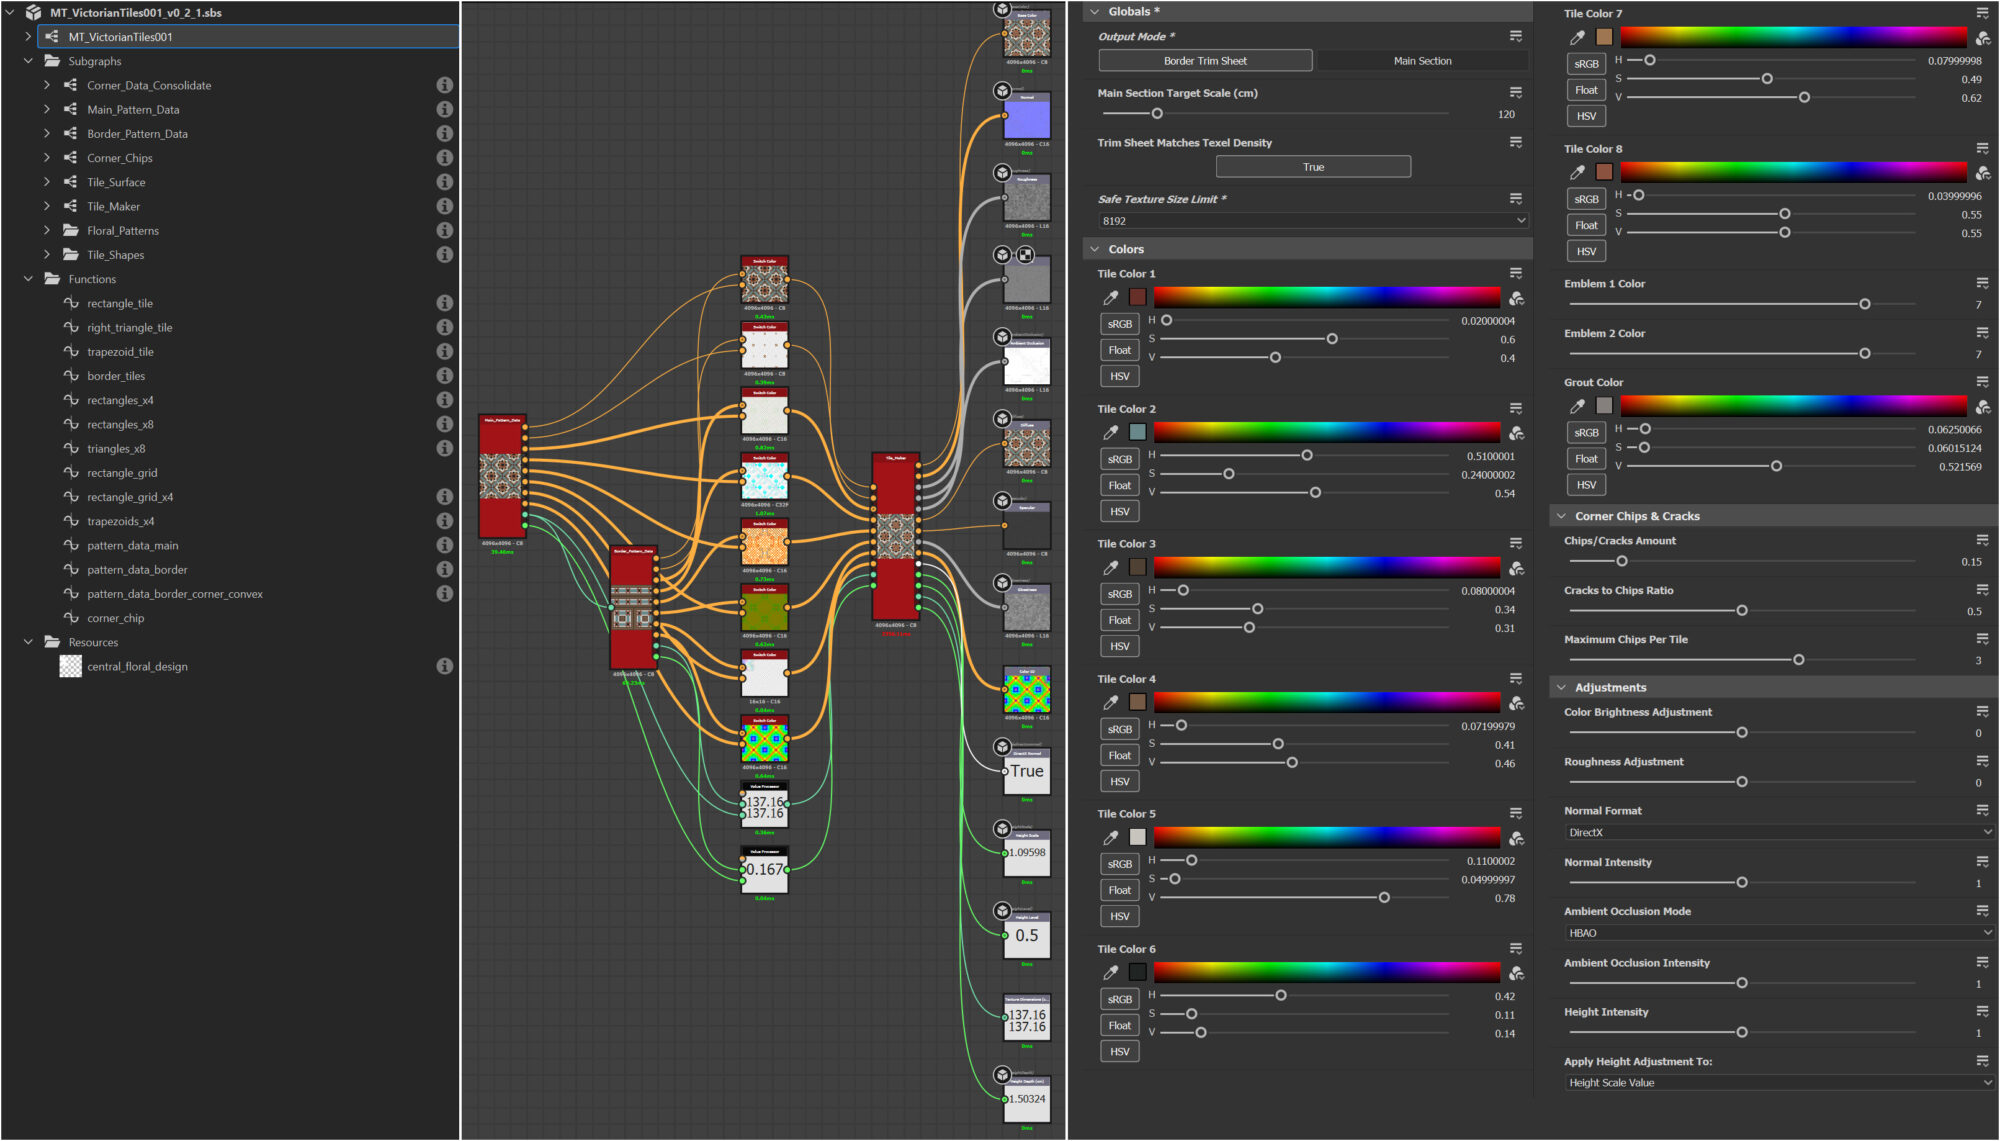Click the preset menu icon beside Chips/Cracks Amount
The image size is (2000, 1141).
coord(1982,540)
